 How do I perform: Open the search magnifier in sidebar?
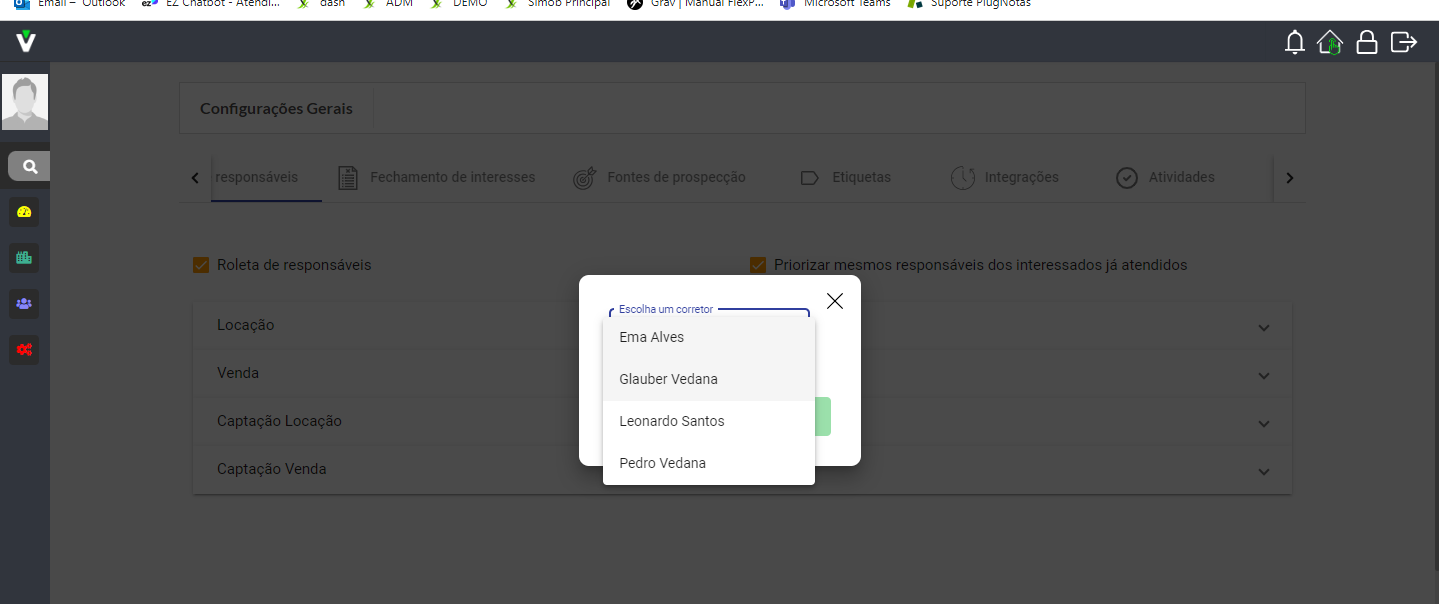coord(30,166)
